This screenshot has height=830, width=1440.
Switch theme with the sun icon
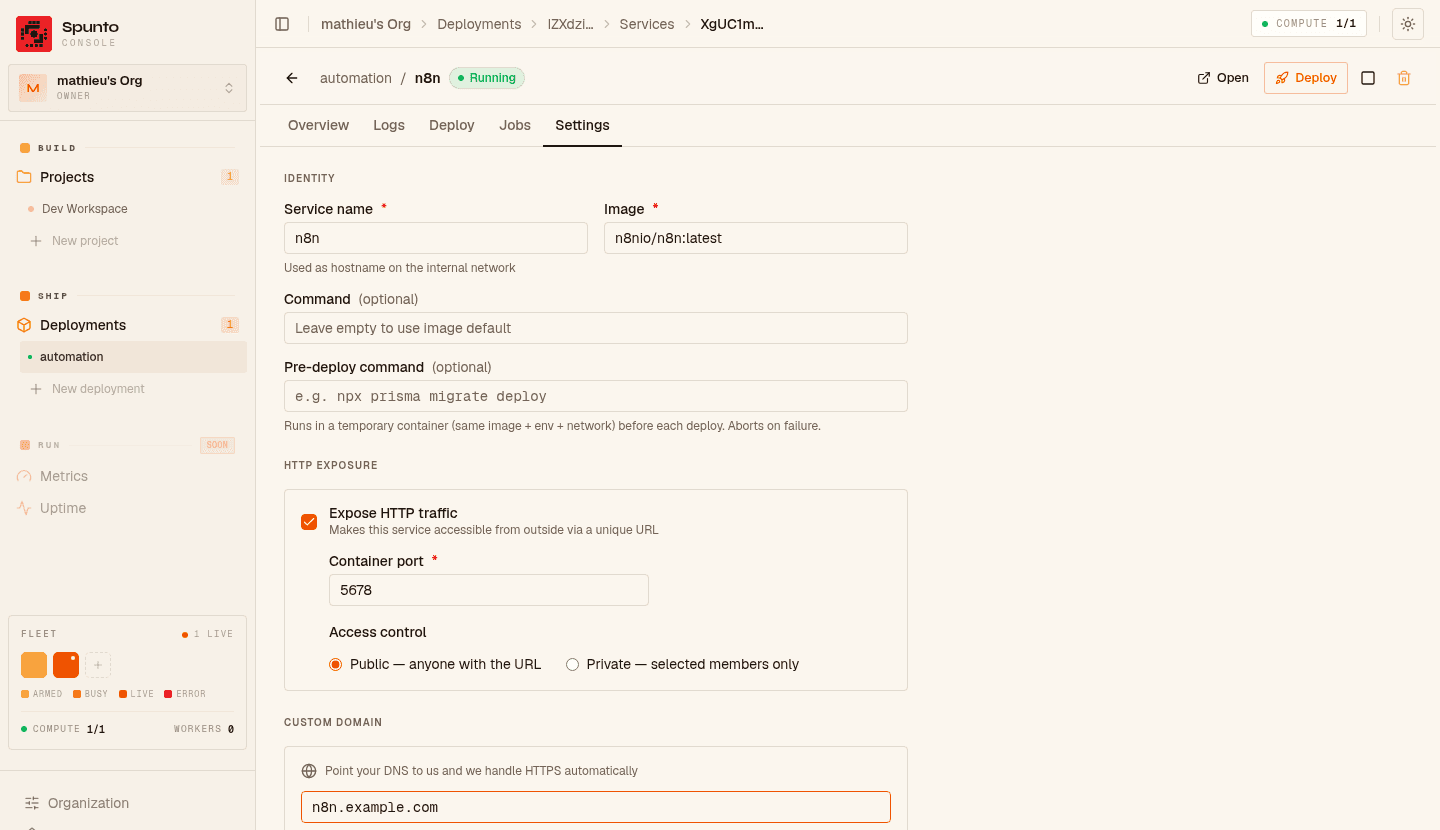coord(1407,24)
